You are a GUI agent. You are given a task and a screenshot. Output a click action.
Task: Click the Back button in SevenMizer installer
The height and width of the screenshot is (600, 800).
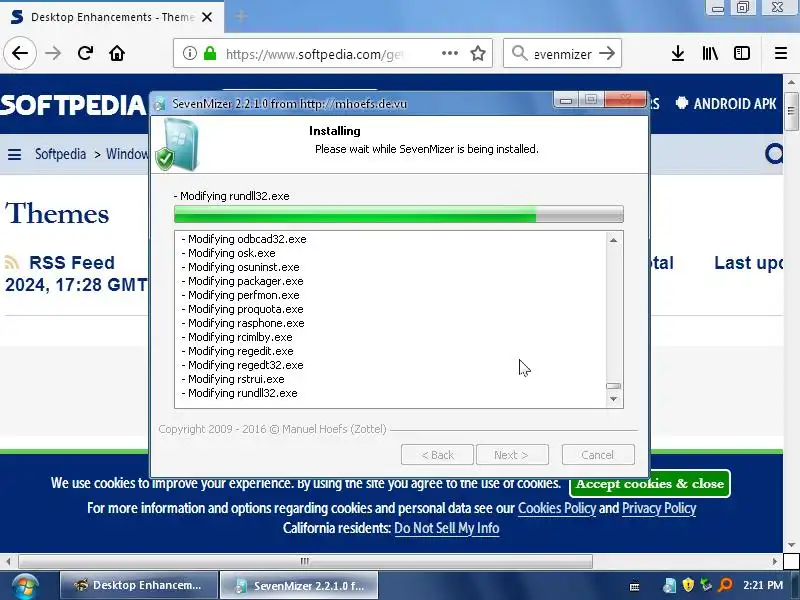coord(437,455)
